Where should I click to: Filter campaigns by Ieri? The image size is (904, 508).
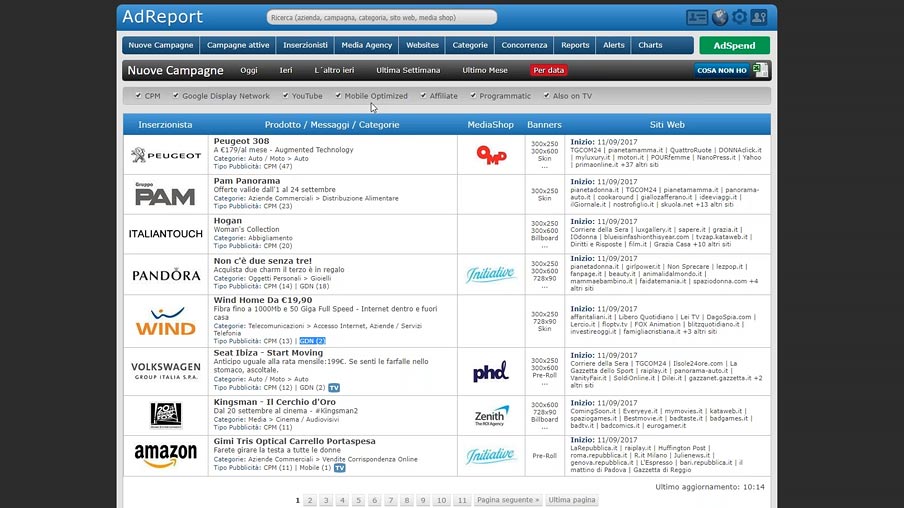pyautogui.click(x=286, y=70)
